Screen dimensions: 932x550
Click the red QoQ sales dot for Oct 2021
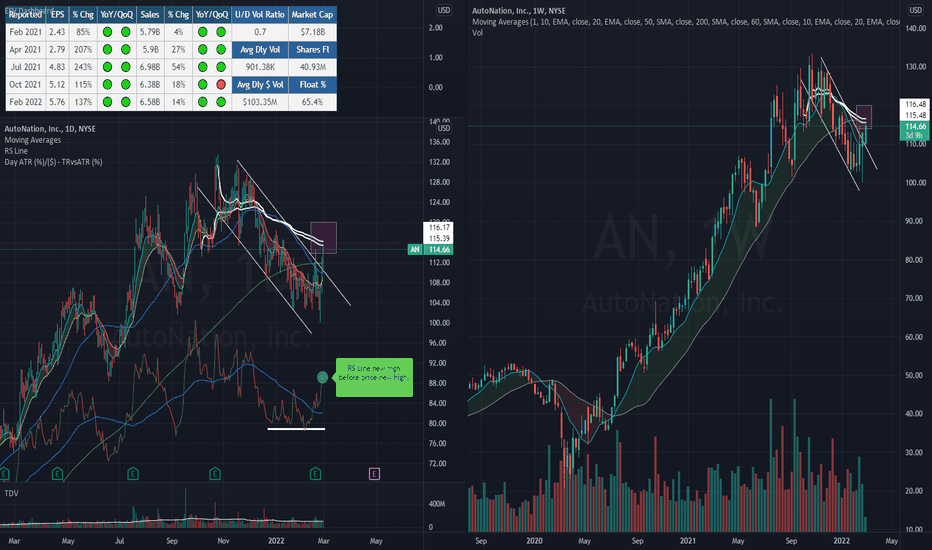click(221, 84)
